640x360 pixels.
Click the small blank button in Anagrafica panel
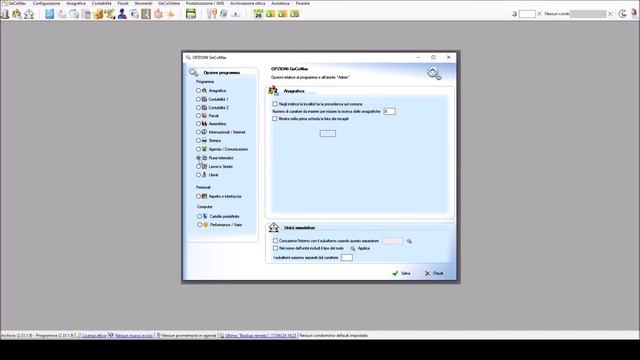[x=328, y=133]
